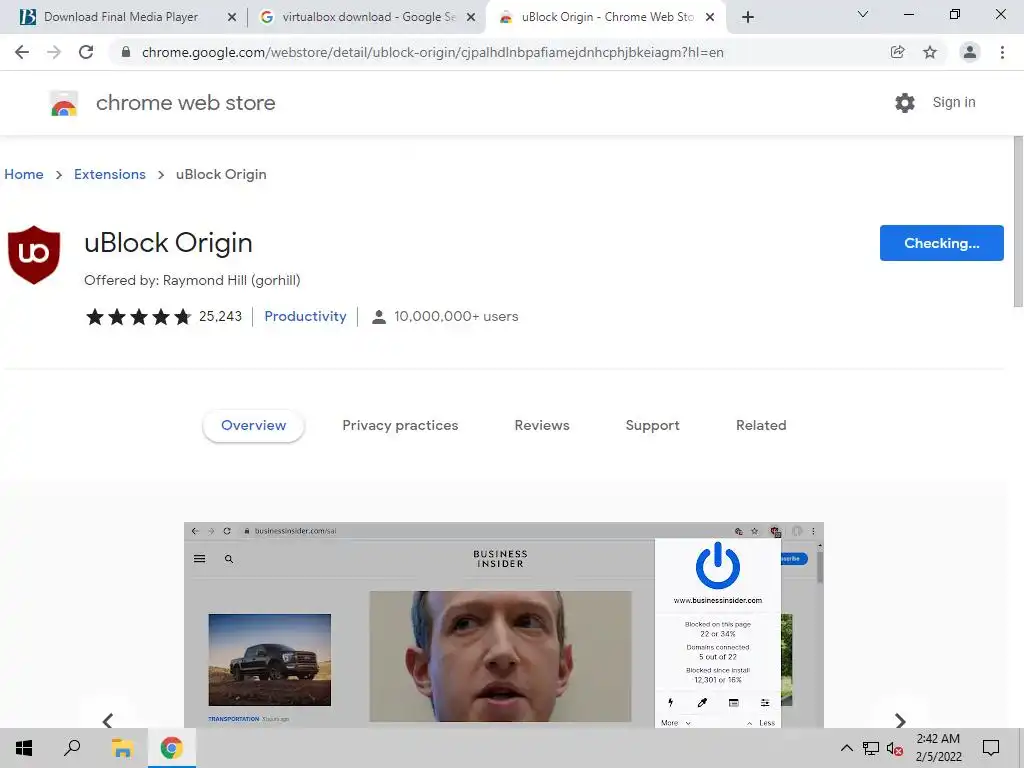Show next screenshot with right arrow
Viewport: 1024px width, 768px height.
(901, 720)
